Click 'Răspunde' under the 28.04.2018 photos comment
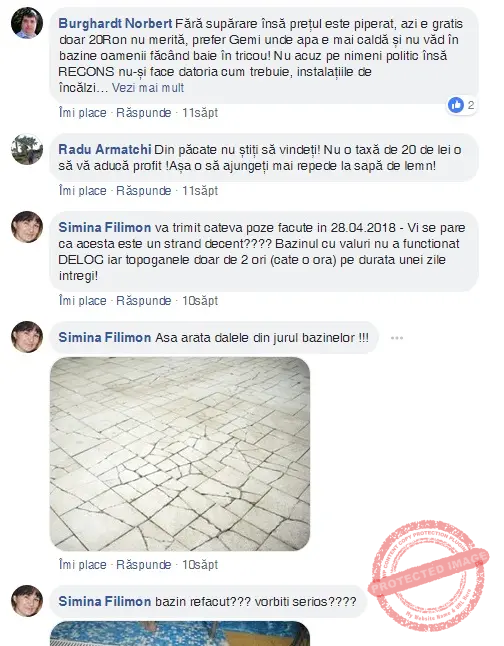The image size is (504, 646). (x=143, y=301)
